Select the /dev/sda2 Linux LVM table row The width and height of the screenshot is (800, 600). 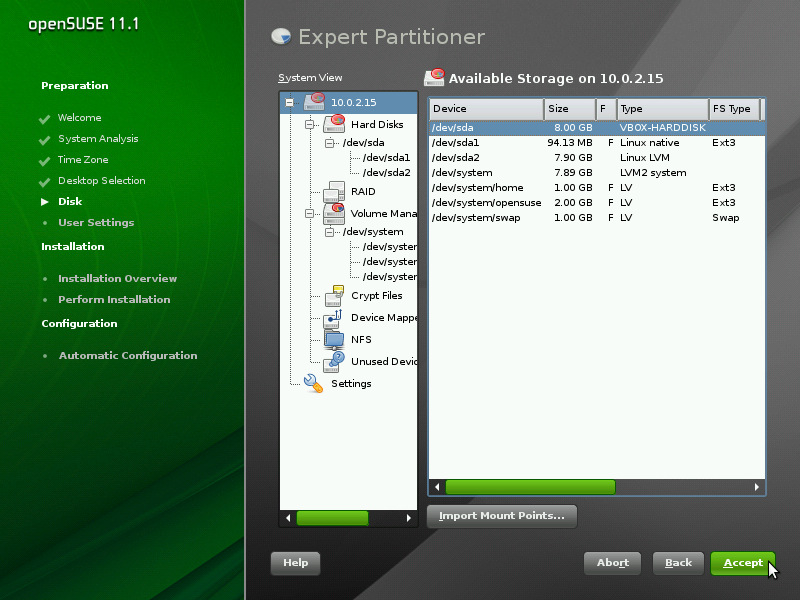coord(597,158)
